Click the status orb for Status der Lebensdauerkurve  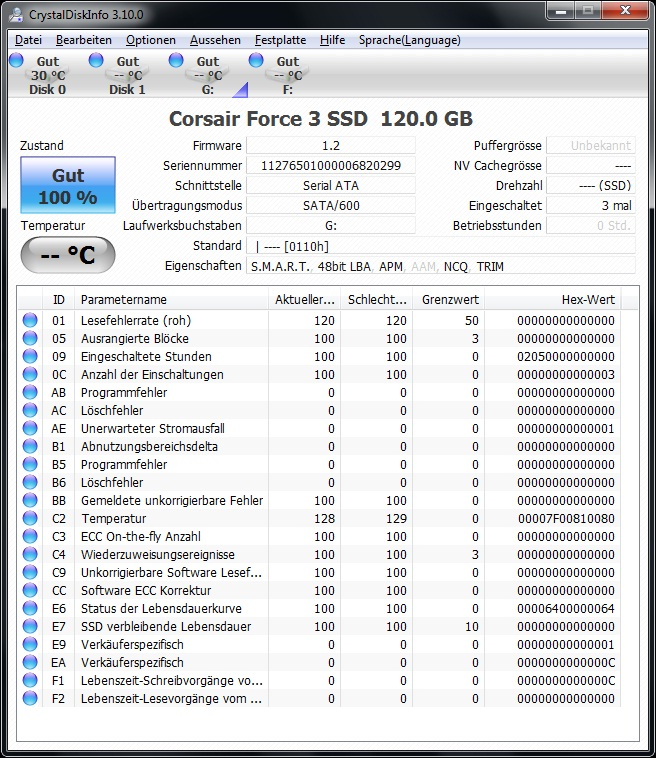tap(30, 608)
